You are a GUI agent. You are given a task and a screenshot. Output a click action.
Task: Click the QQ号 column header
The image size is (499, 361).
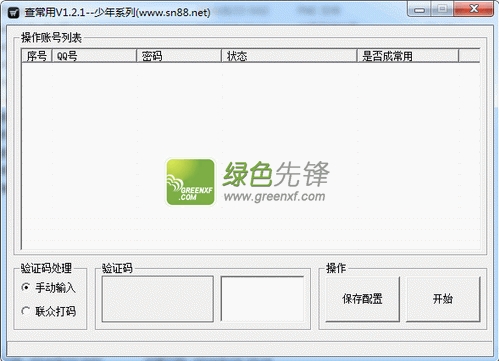click(95, 56)
